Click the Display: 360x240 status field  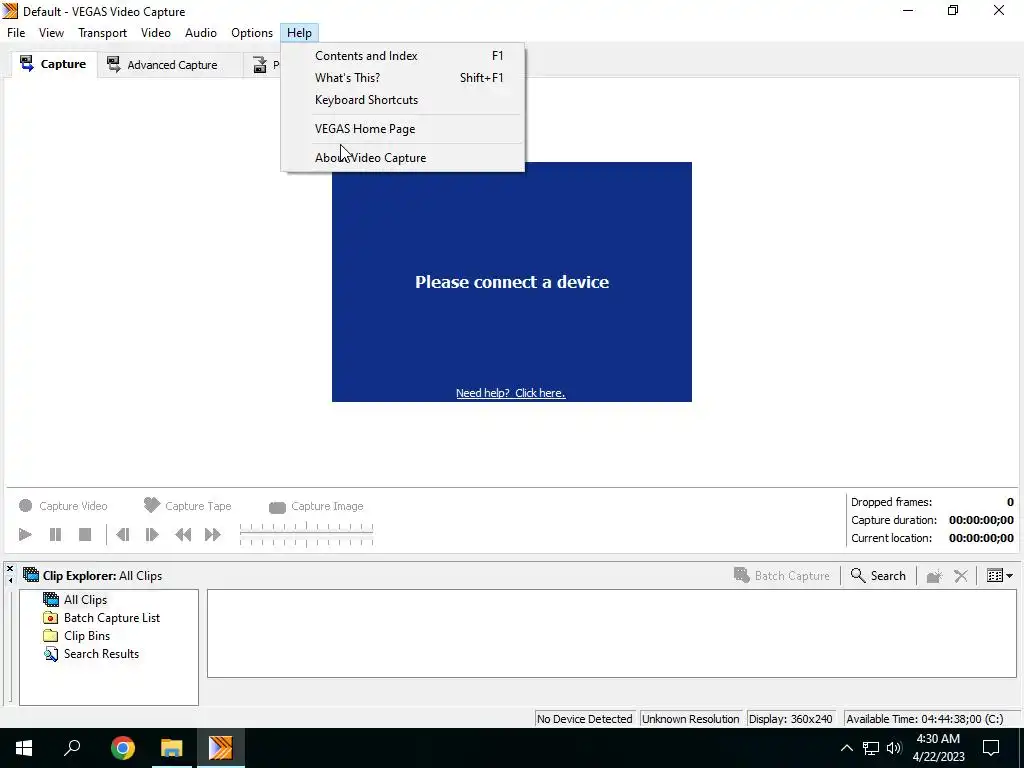791,719
